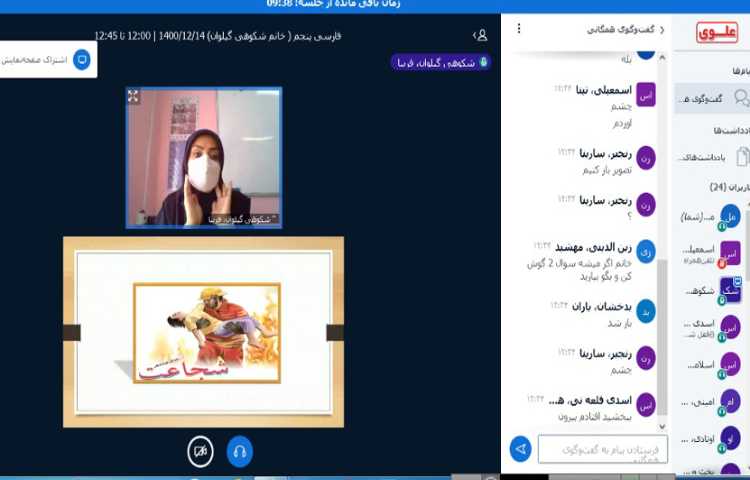Select user اسمعیلی in user list
Viewport: 750px width, 480px height.
pos(712,253)
